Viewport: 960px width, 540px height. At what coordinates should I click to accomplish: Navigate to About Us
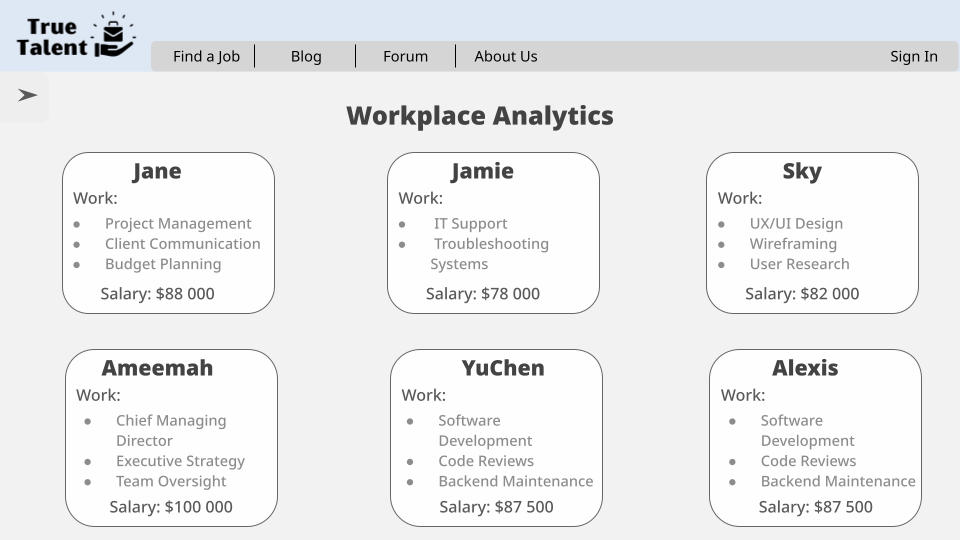point(506,56)
